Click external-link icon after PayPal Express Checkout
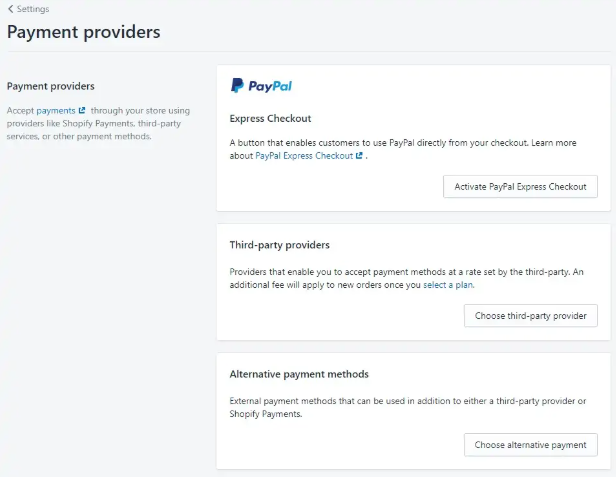Screen dimensions: 616x479 pyautogui.click(x=359, y=156)
